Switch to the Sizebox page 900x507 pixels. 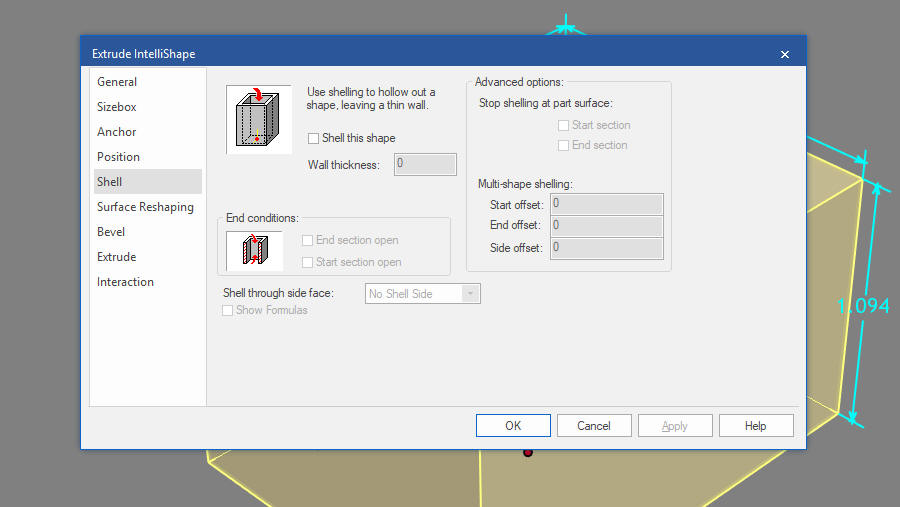[148, 107]
